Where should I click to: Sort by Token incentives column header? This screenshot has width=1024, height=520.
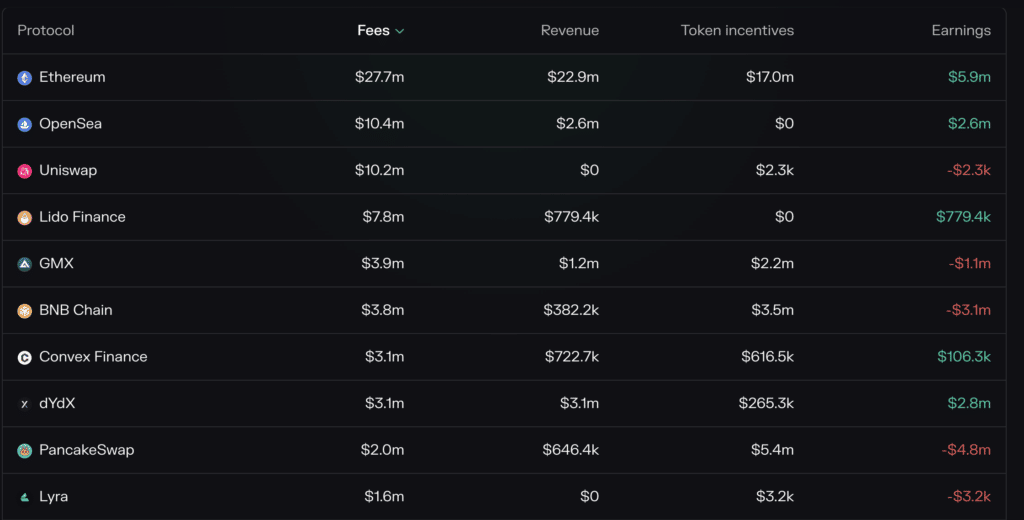pyautogui.click(x=737, y=30)
